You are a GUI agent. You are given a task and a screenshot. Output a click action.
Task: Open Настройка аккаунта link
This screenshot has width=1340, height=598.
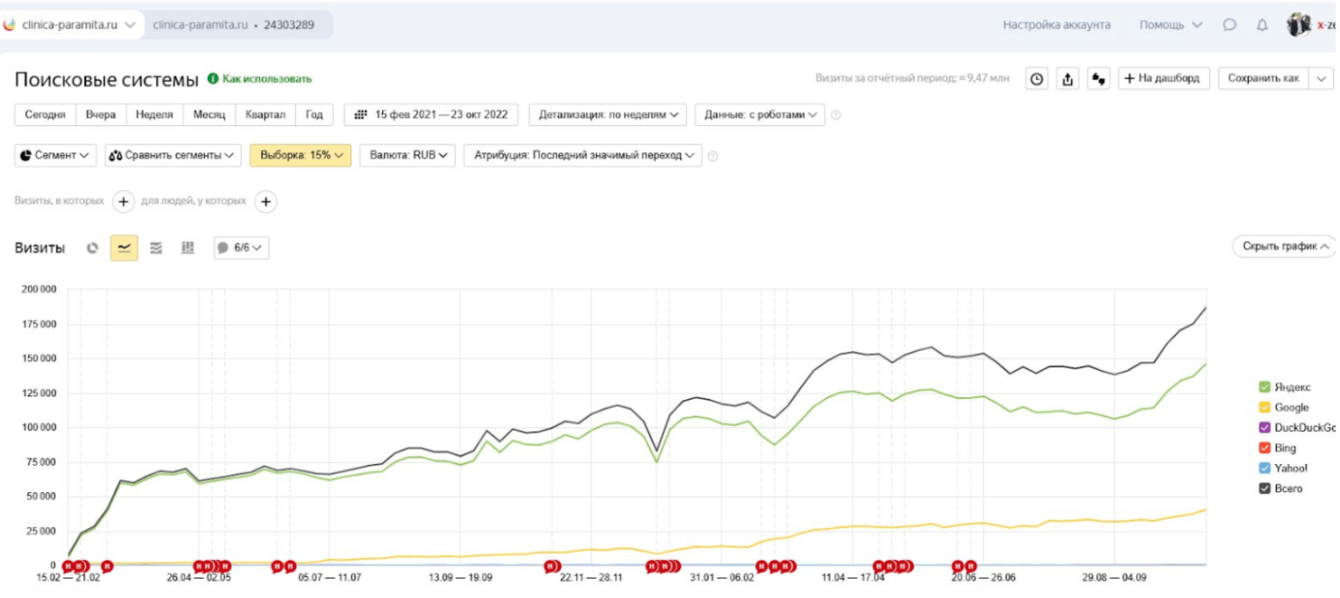[x=1056, y=25]
